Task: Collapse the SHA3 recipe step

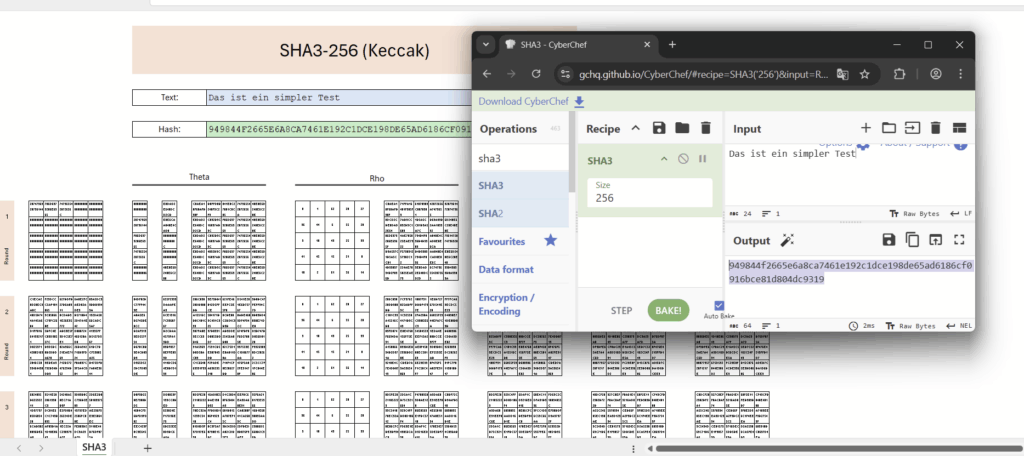Action: [664, 159]
